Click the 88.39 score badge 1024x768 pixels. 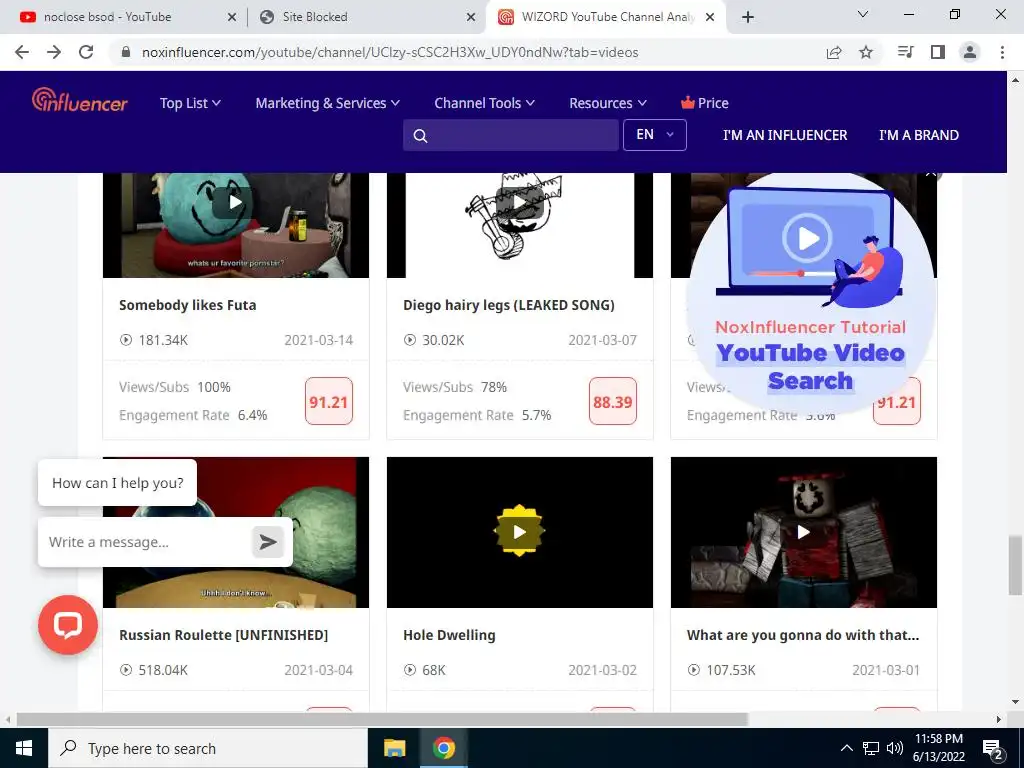coord(613,402)
